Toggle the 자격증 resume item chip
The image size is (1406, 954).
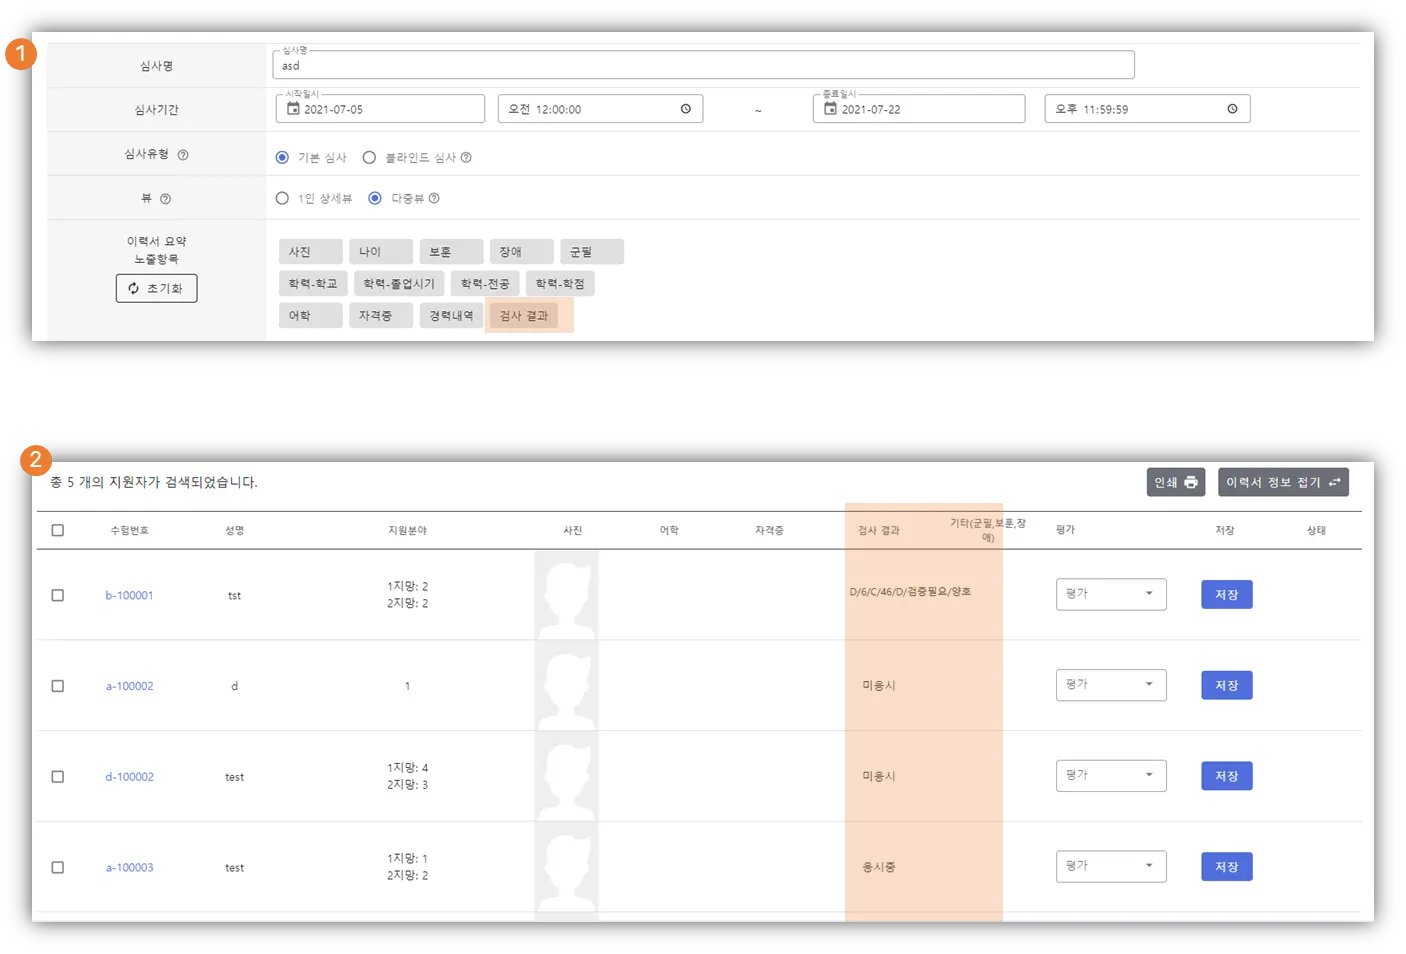(380, 316)
